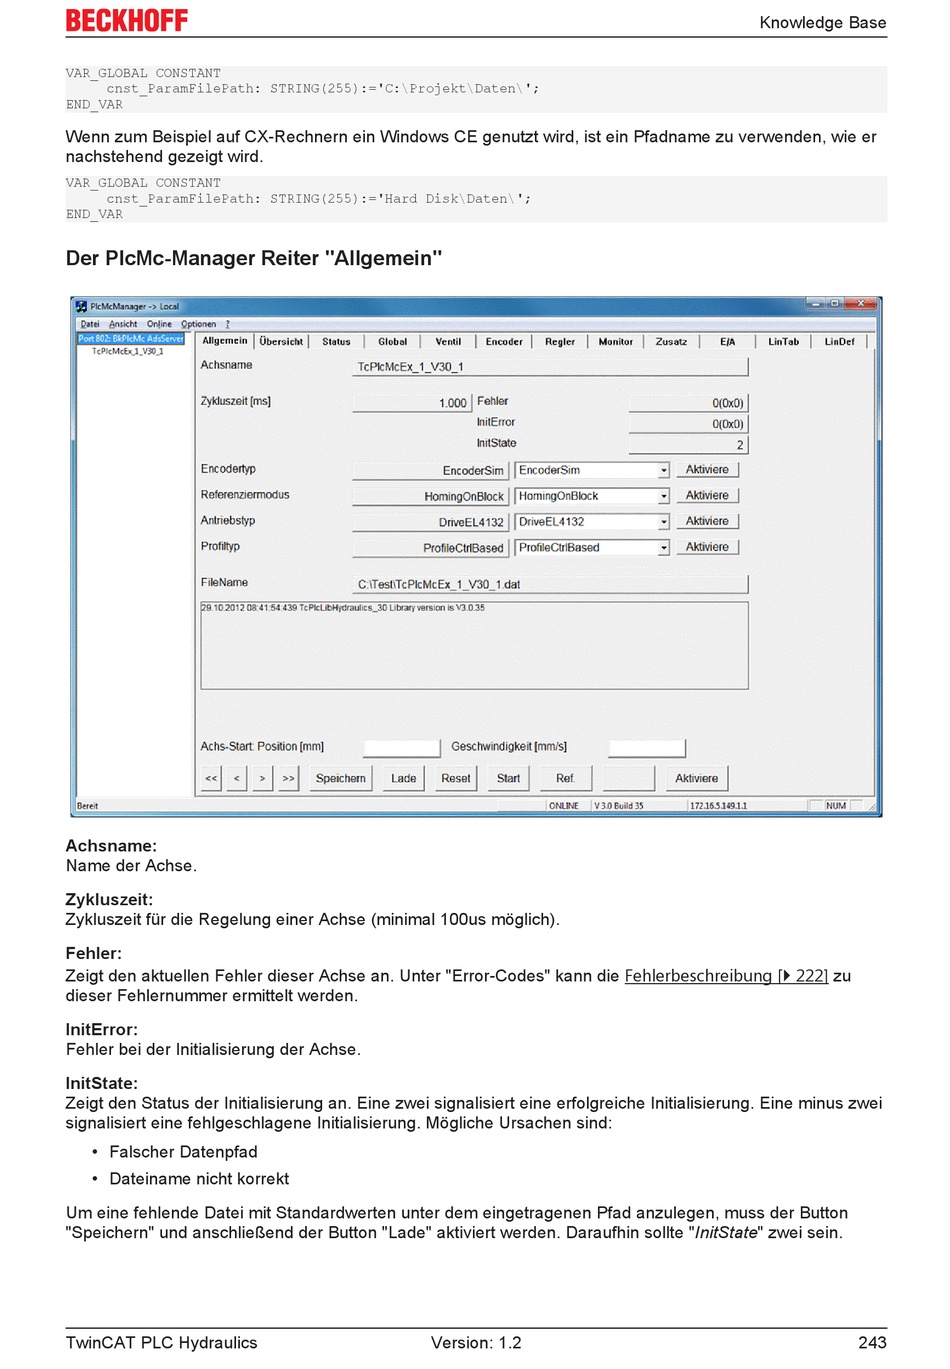Click the FileName path field
950x1369 pixels.
coord(550,584)
